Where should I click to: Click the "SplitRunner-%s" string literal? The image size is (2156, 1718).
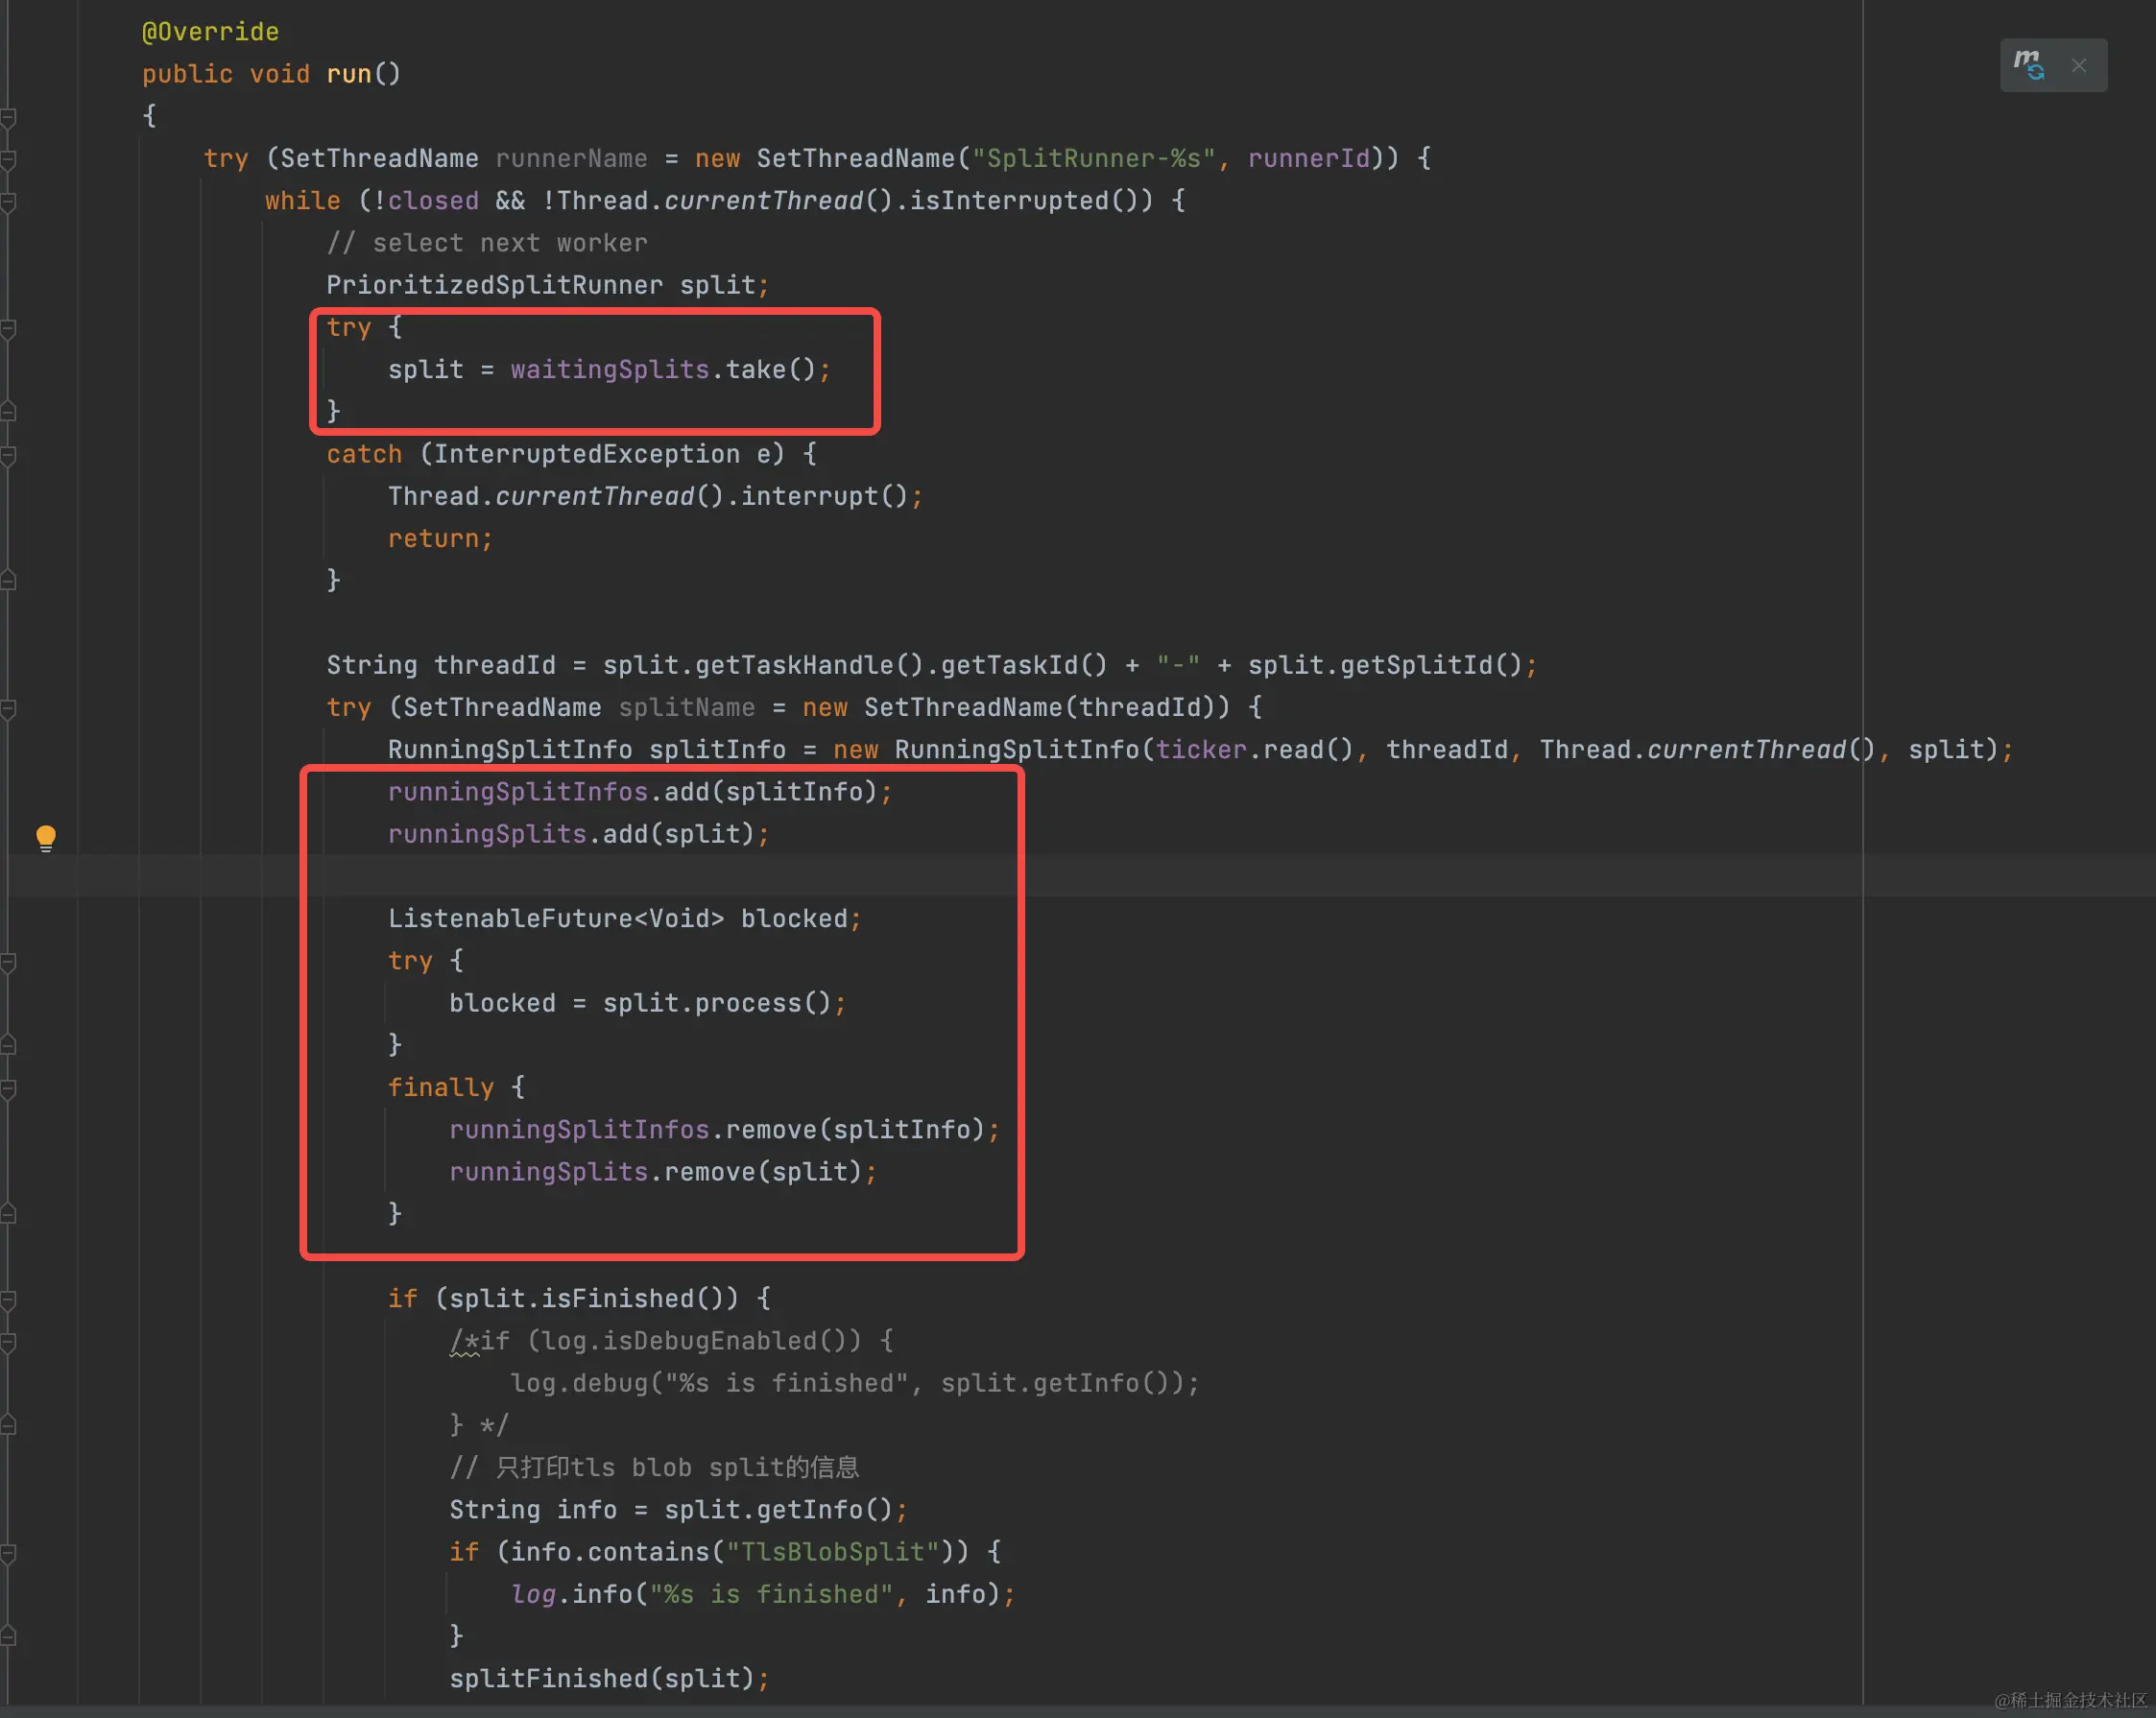(1093, 159)
